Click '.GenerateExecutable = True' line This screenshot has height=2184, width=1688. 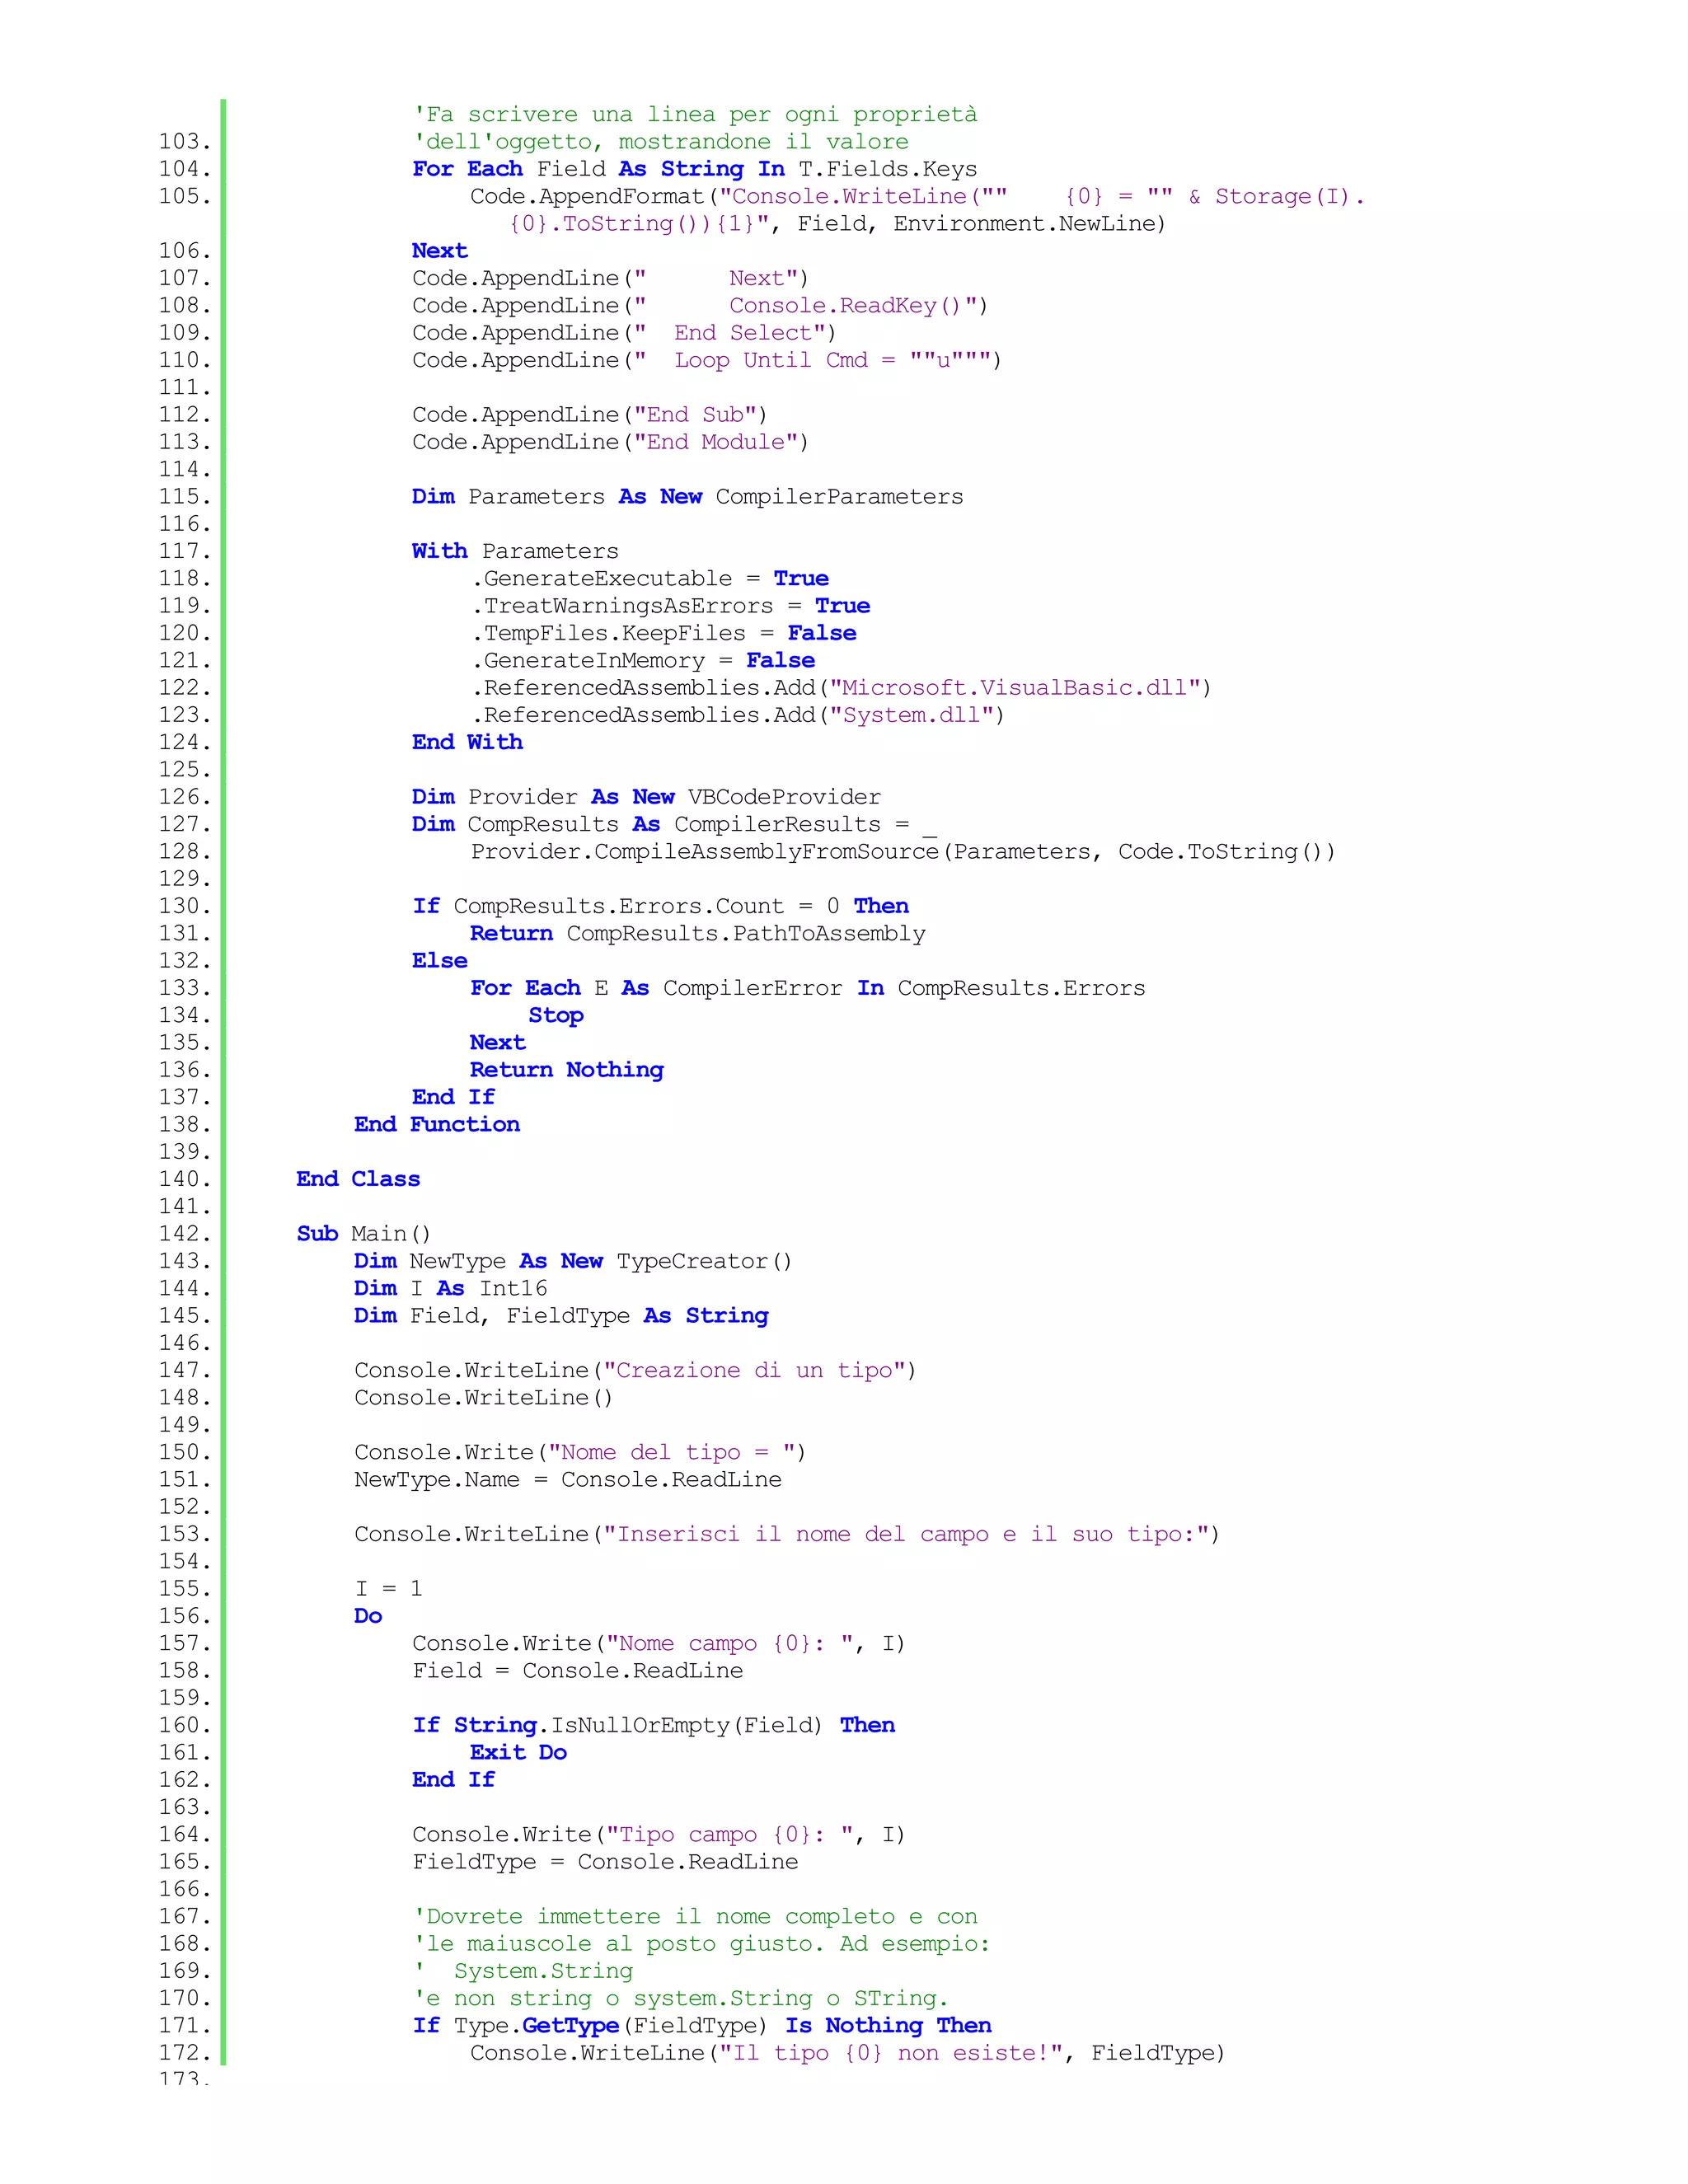pos(650,579)
